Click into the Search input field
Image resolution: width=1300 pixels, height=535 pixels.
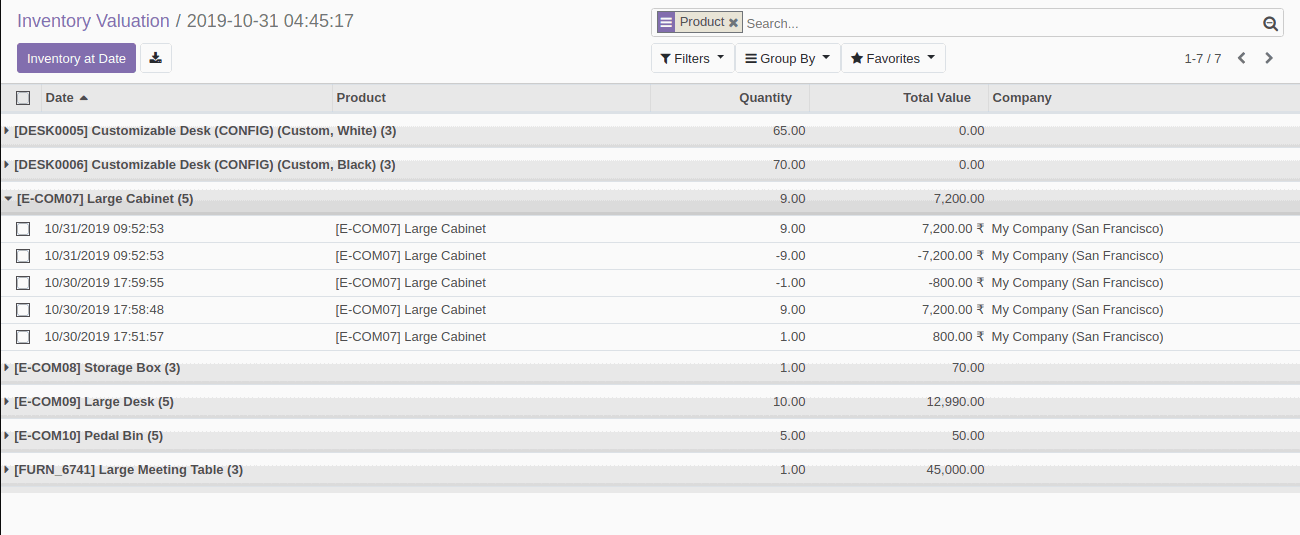[x=1000, y=23]
